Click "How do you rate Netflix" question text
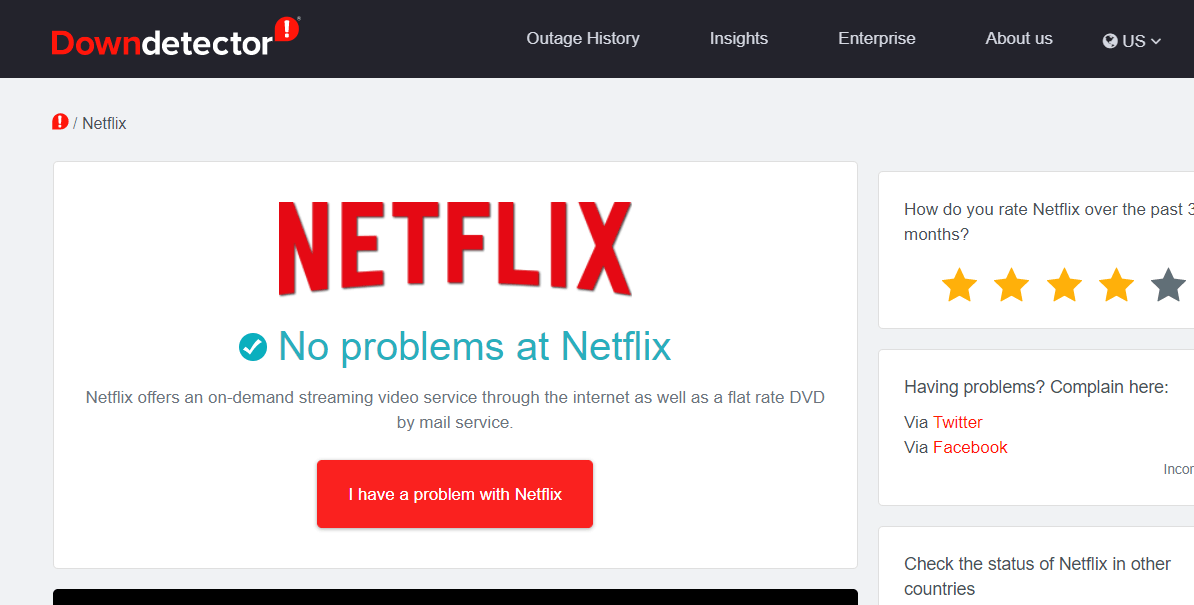Screen dimensions: 1194x605 pyautogui.click(x=1049, y=221)
